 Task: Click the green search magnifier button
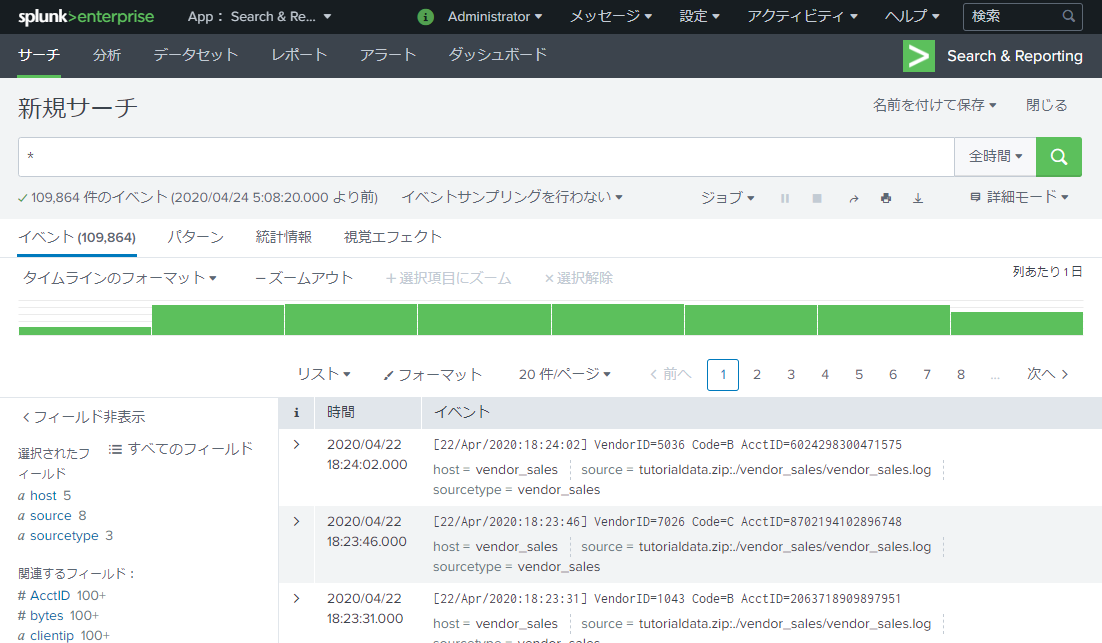pos(1059,157)
